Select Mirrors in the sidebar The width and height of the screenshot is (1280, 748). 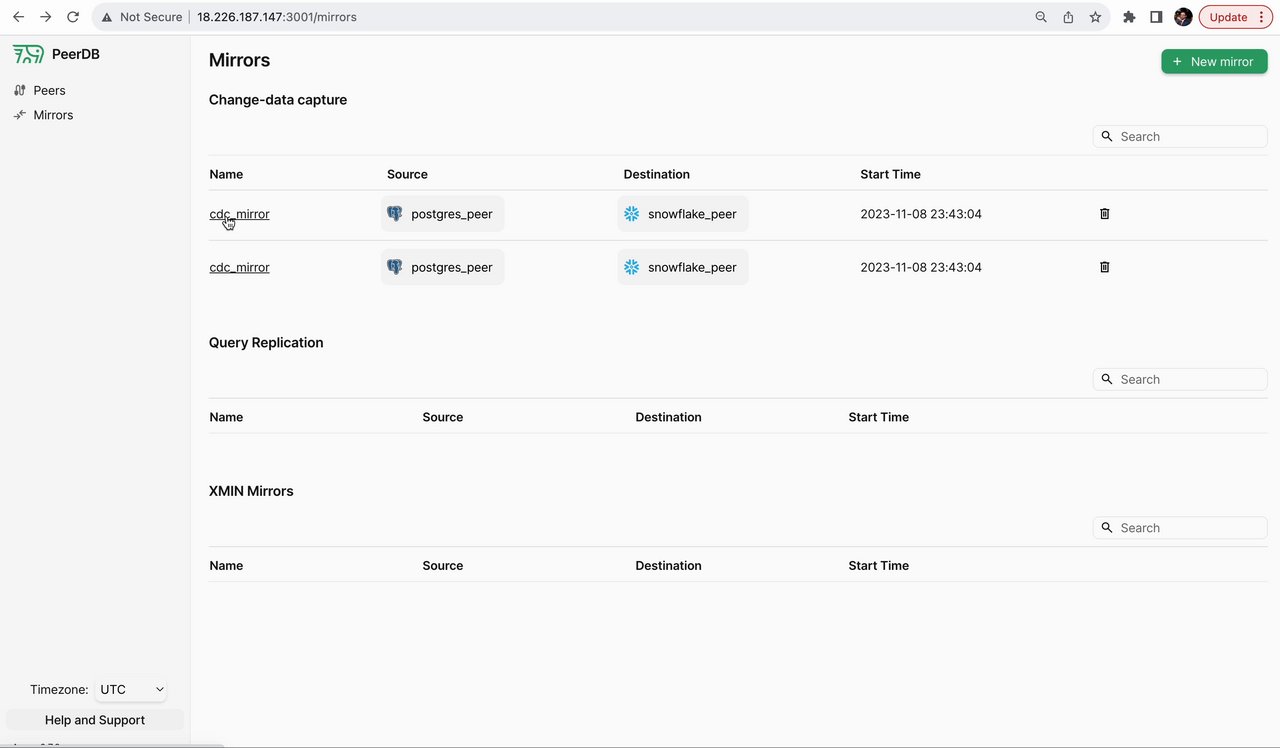(53, 115)
